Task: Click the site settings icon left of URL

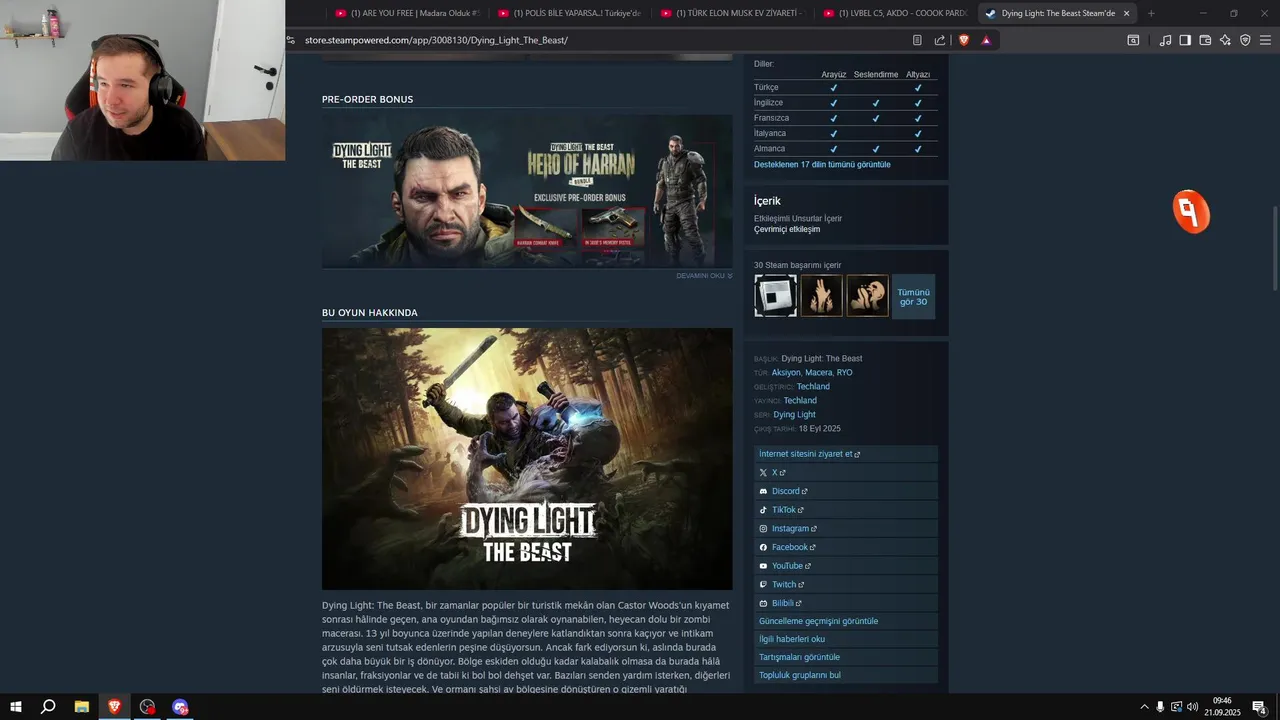Action: [291, 40]
